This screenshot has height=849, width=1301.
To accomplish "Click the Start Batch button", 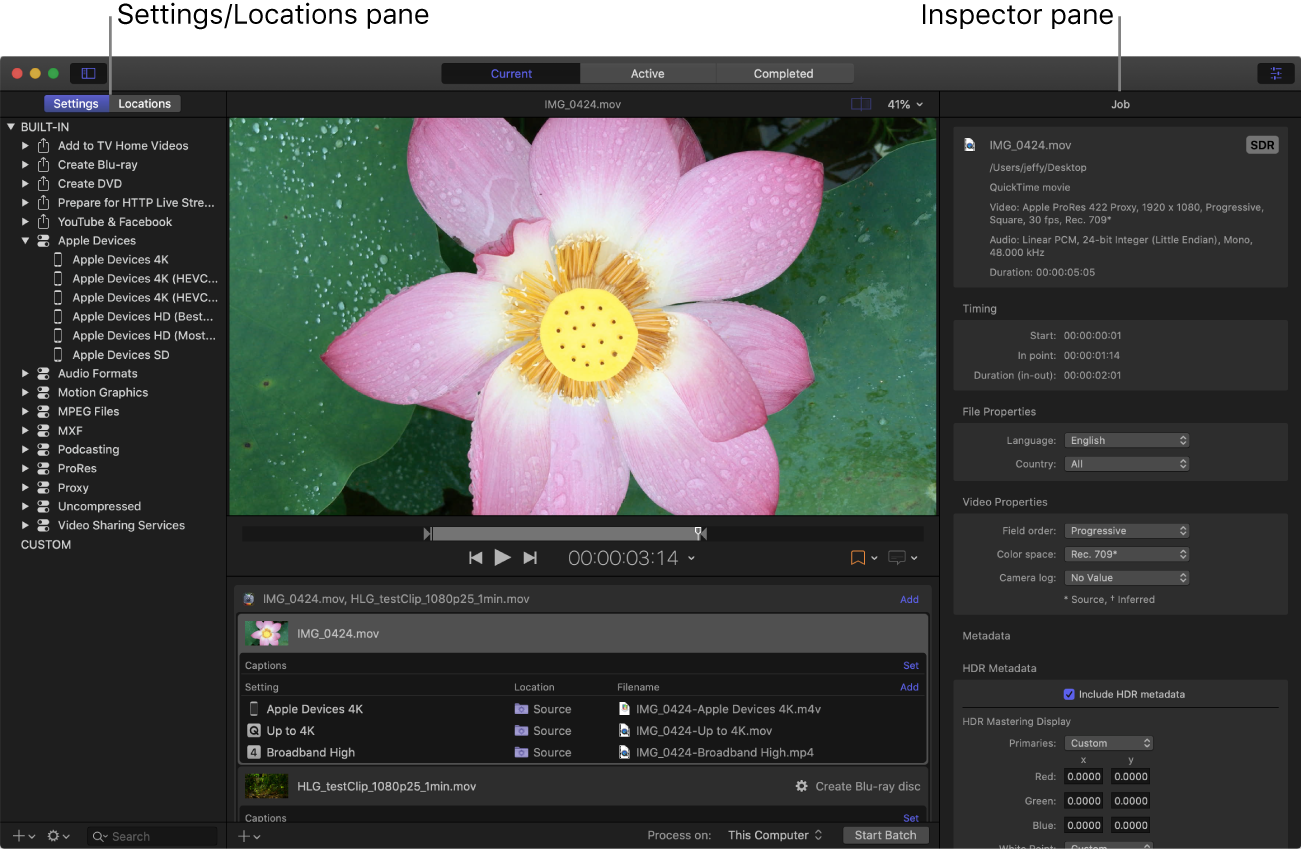I will point(884,835).
